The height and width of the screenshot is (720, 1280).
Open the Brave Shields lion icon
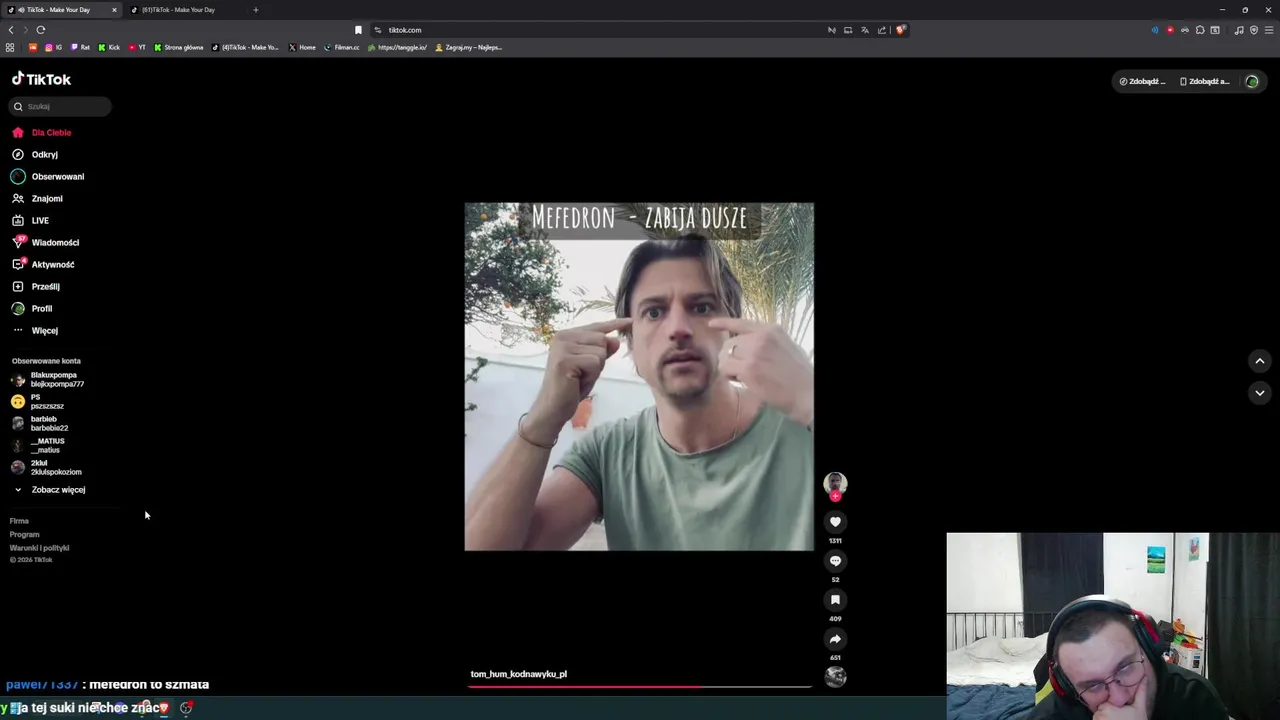[x=900, y=30]
